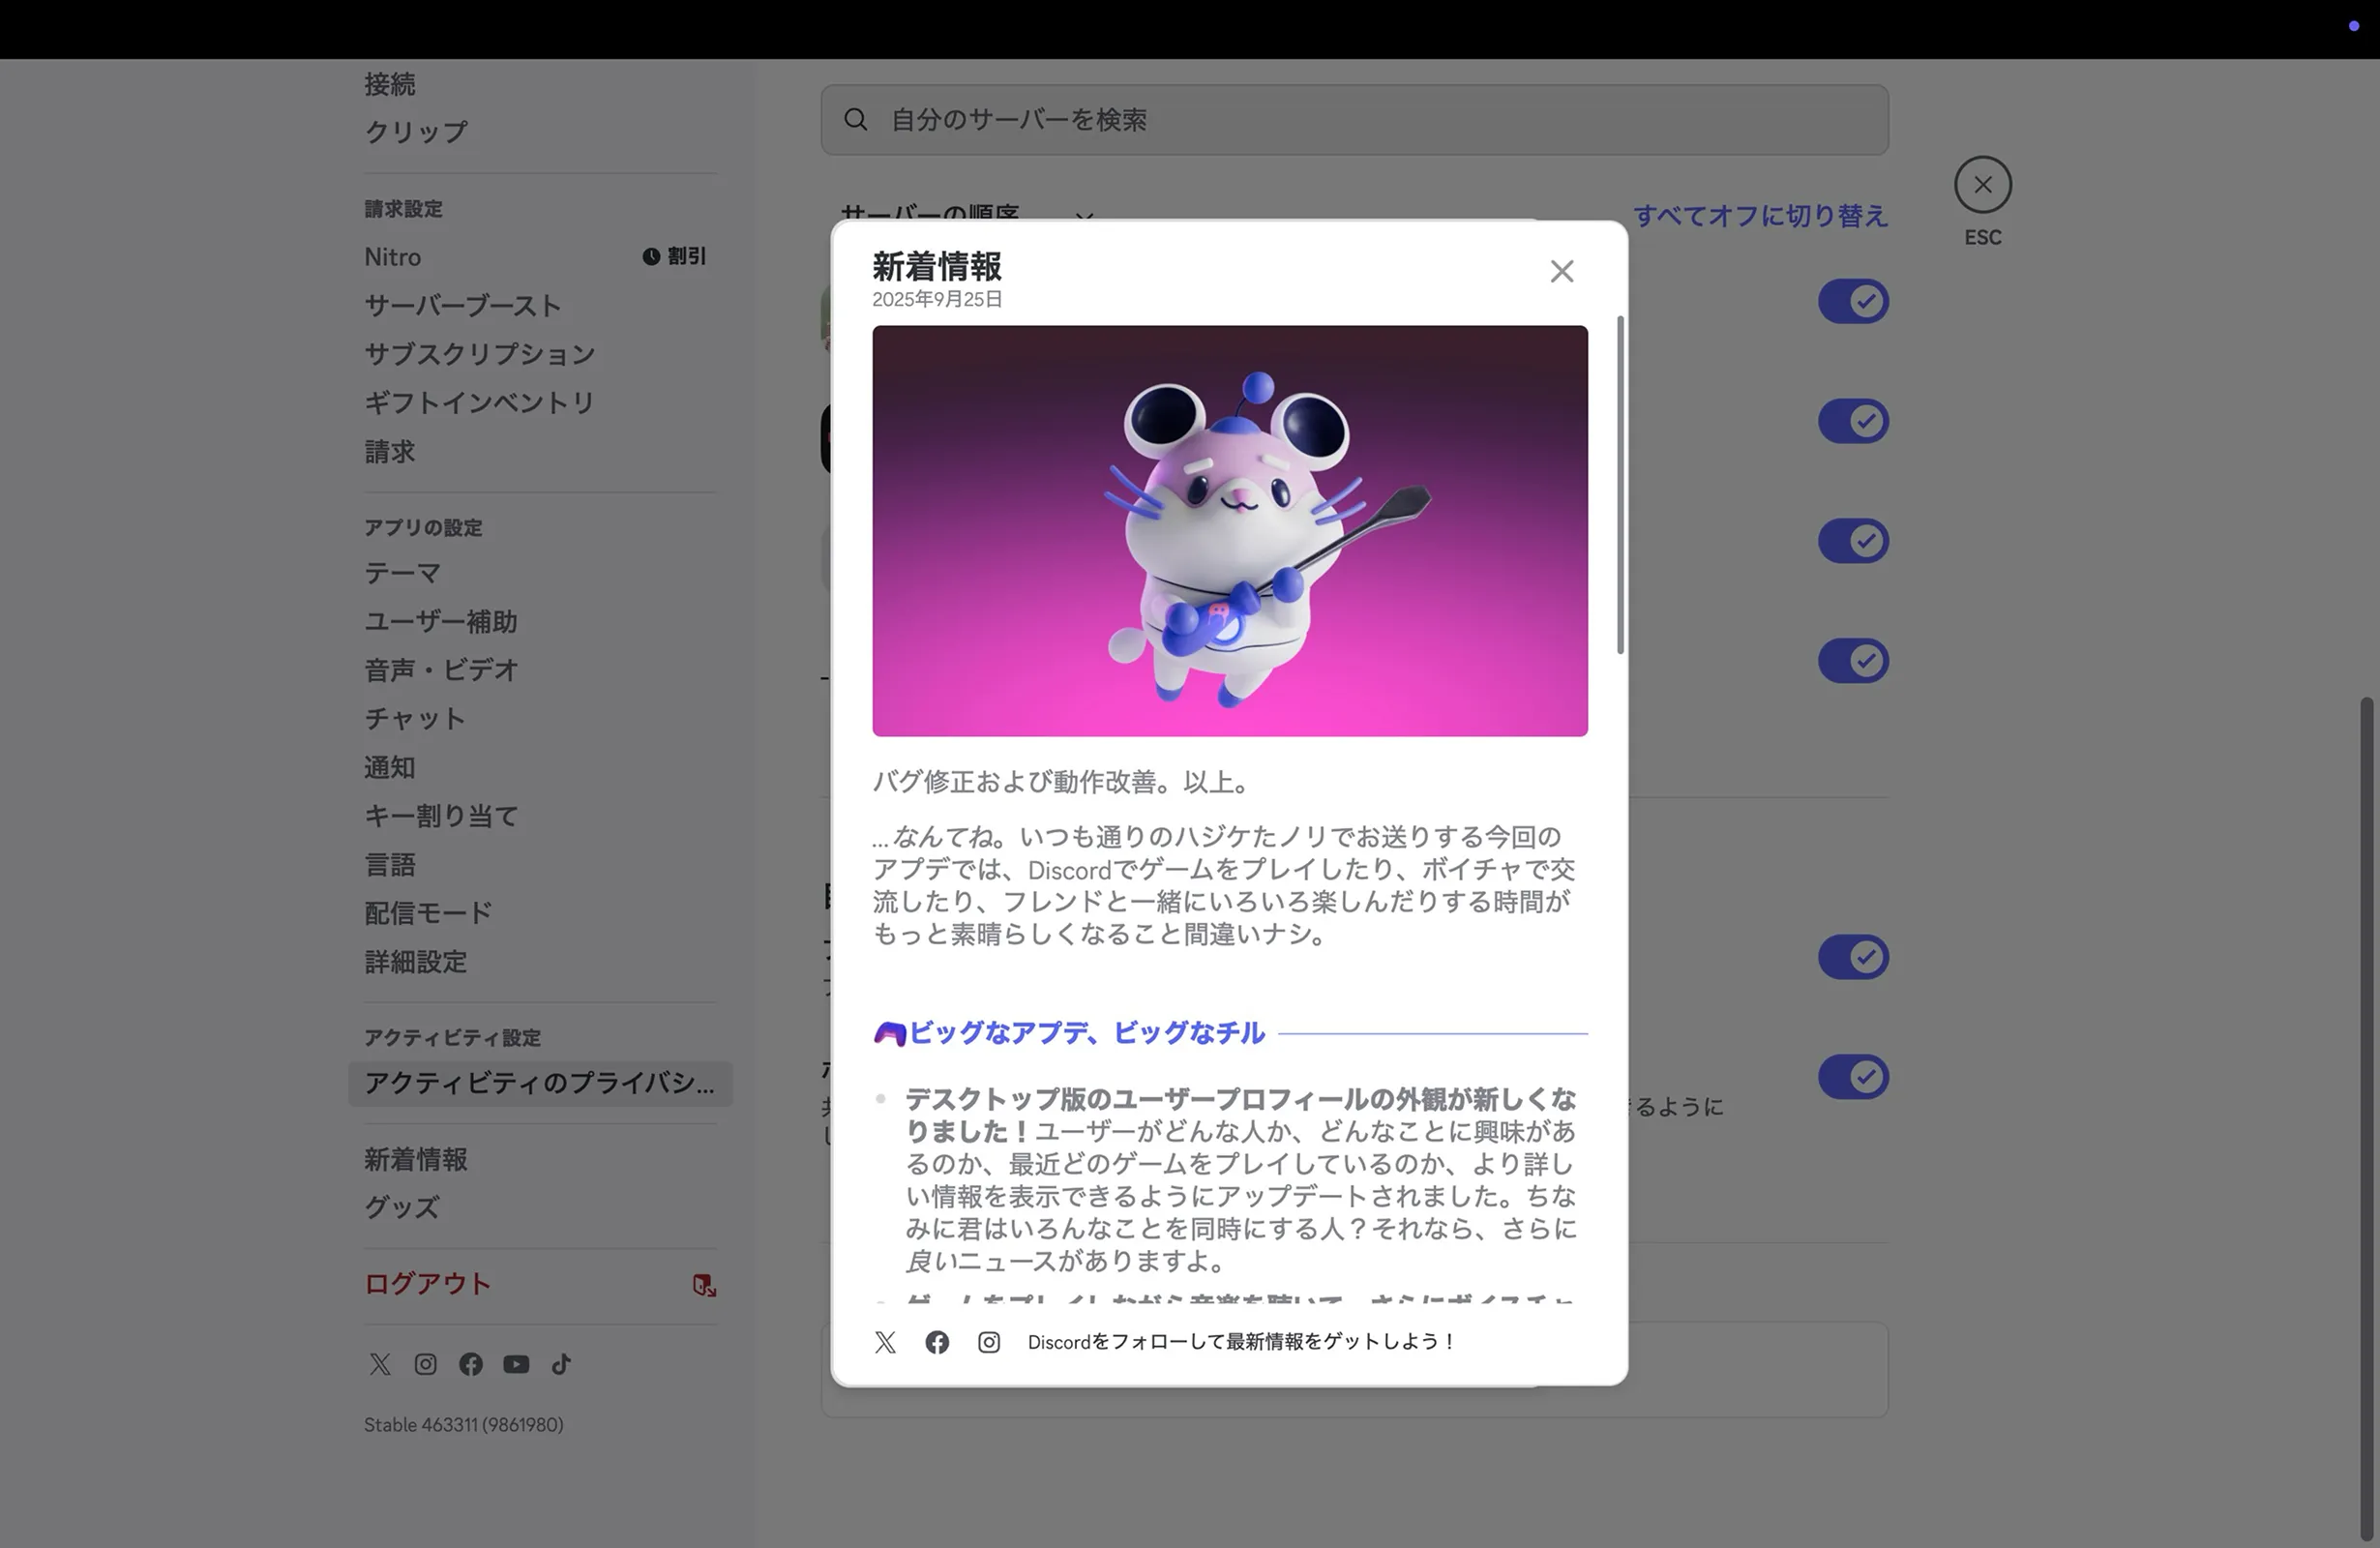Click the game controller icon in ビッグなアプデ heading
This screenshot has width=2380, height=1548.
coord(889,1033)
